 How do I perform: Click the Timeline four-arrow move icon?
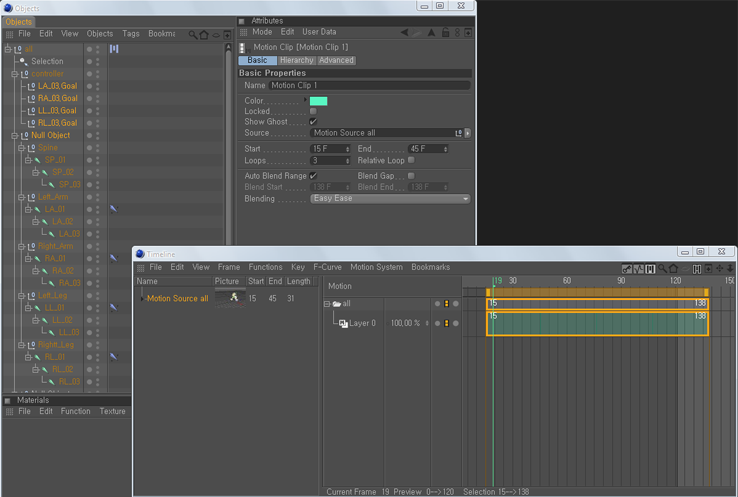[720, 268]
